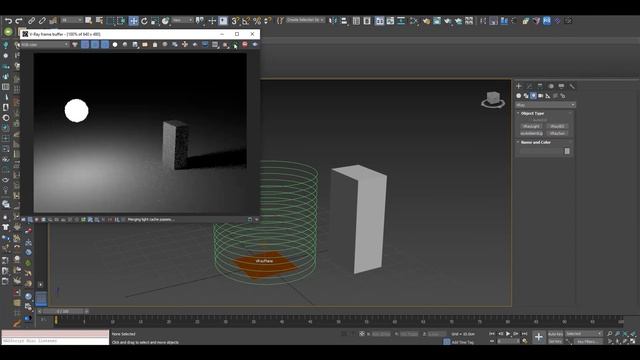Activate the Select and Place tool
Screen dimensions: 640x360
coord(165,20)
